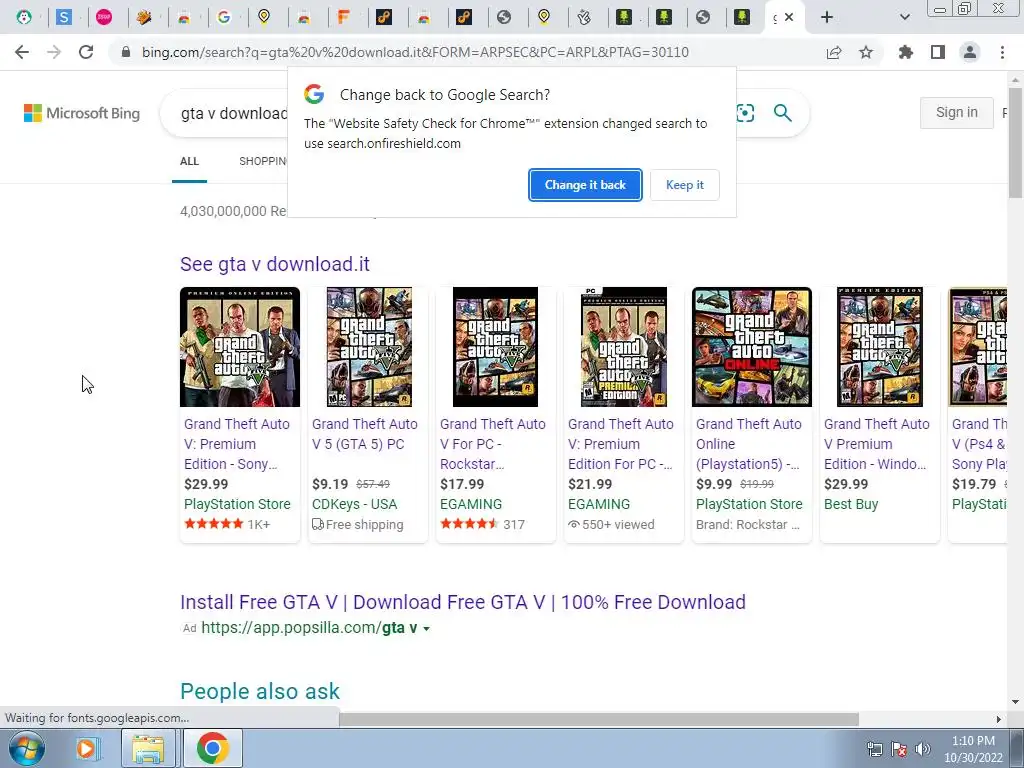Open Grand Theft Auto V Premium Edition Windows link
Viewport: 1024px width, 768px height.
876,444
